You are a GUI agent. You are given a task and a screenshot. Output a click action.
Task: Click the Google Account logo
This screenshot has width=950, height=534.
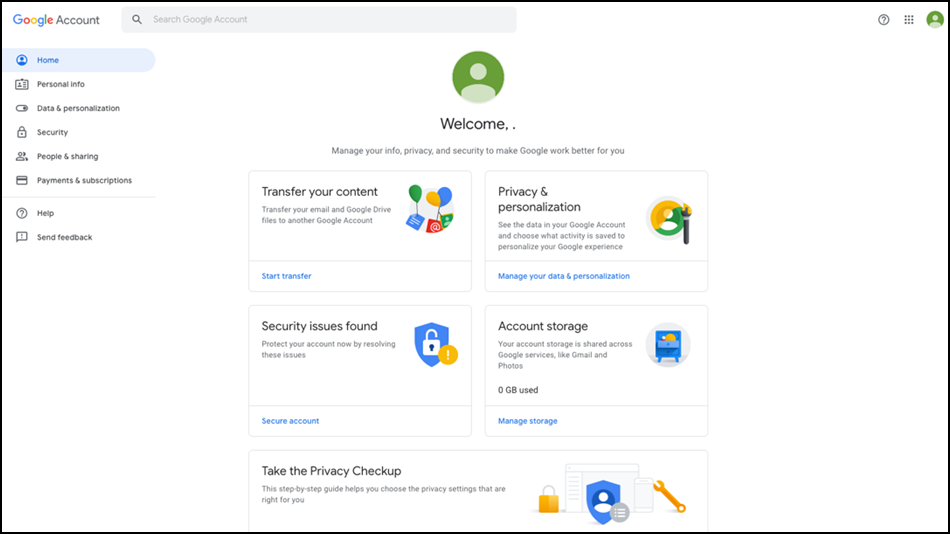point(56,20)
